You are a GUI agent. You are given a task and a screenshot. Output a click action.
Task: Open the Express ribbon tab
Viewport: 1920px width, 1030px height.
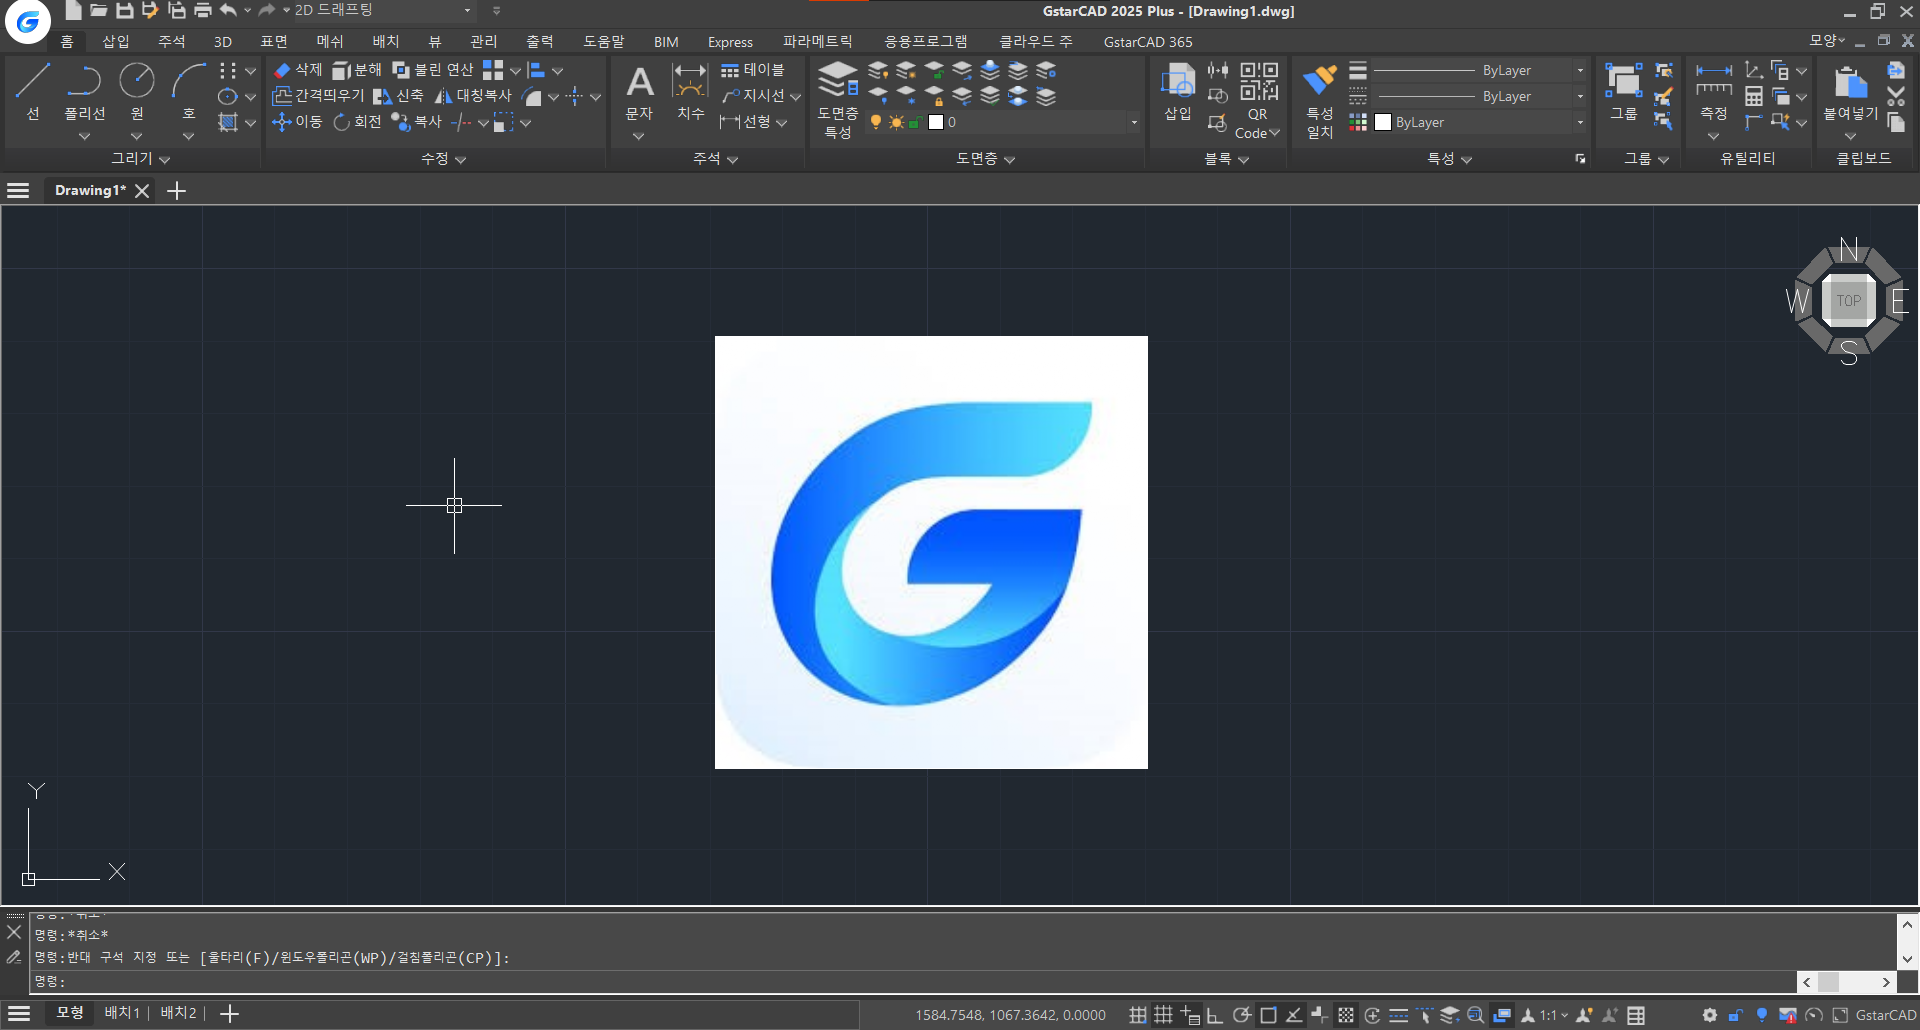(730, 41)
